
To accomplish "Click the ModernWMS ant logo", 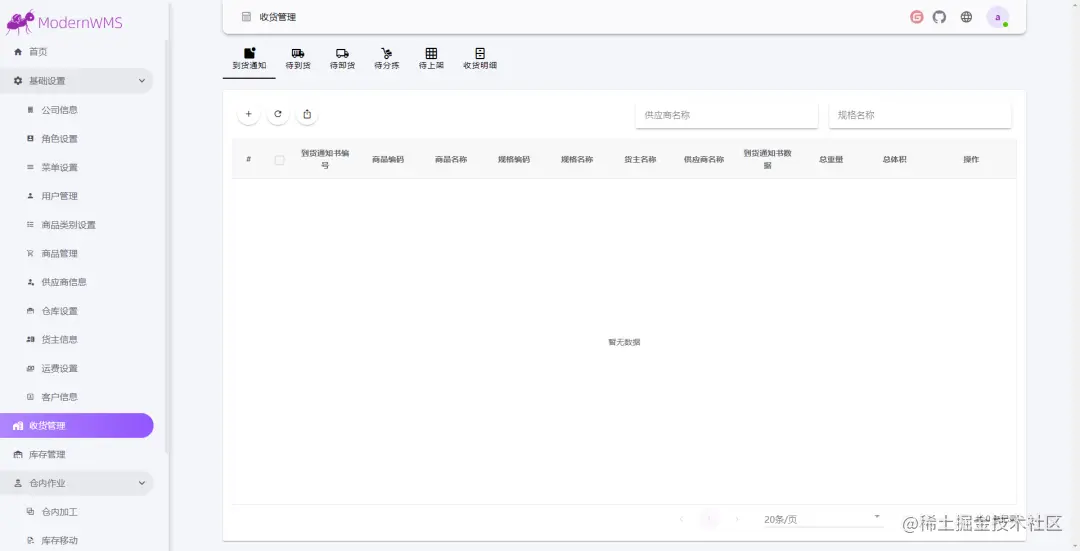I will click(x=20, y=22).
